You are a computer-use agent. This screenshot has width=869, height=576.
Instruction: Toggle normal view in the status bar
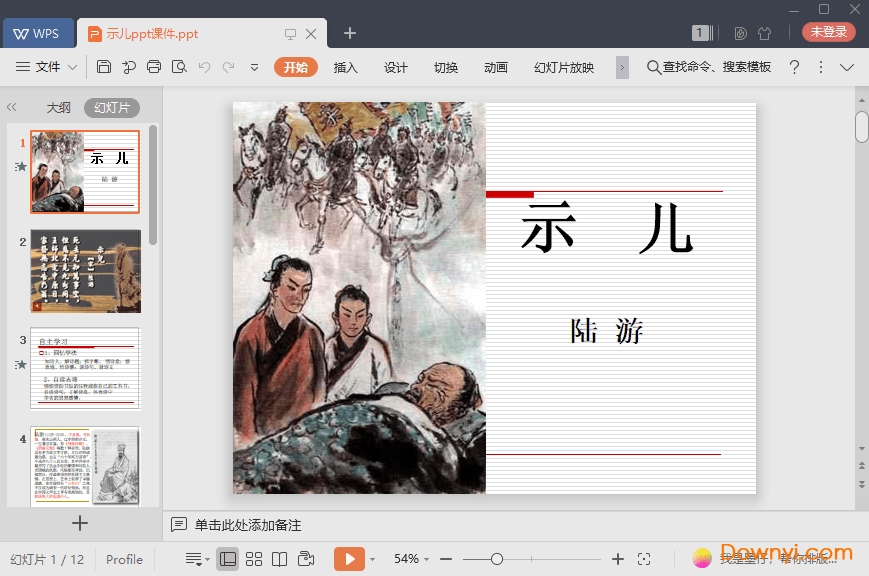pyautogui.click(x=228, y=559)
